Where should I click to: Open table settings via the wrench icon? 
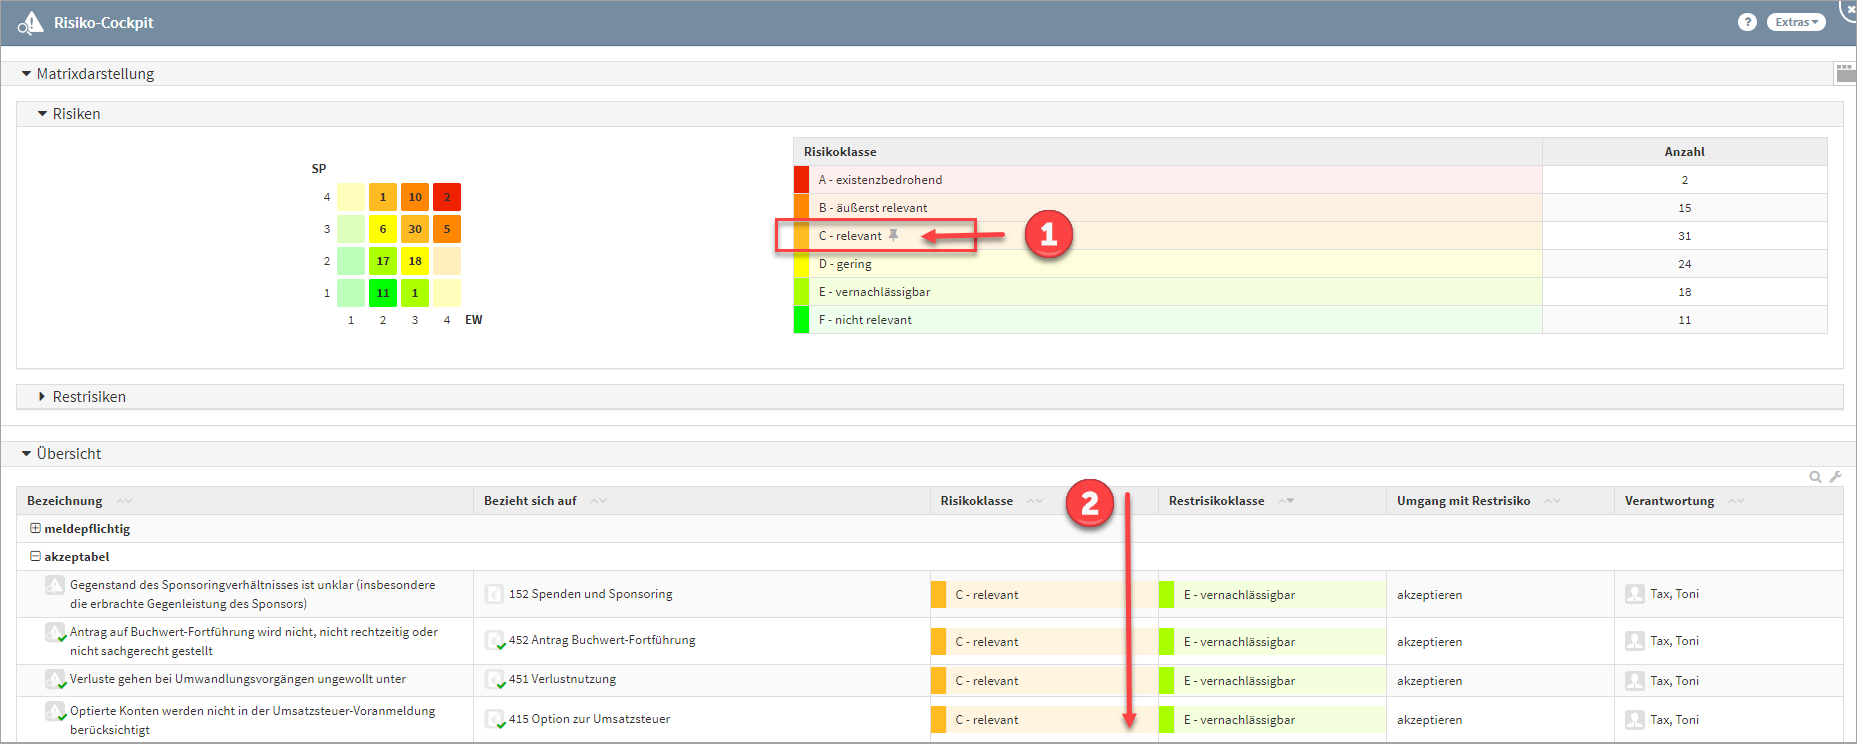coord(1835,477)
